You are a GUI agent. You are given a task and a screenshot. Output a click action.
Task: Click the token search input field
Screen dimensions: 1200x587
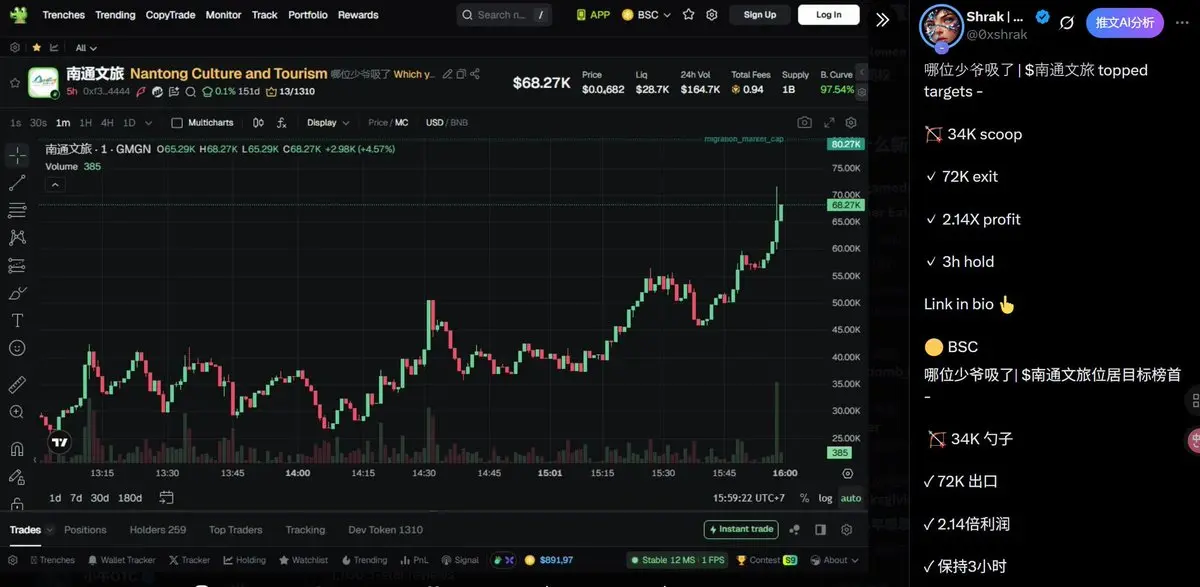coord(504,15)
